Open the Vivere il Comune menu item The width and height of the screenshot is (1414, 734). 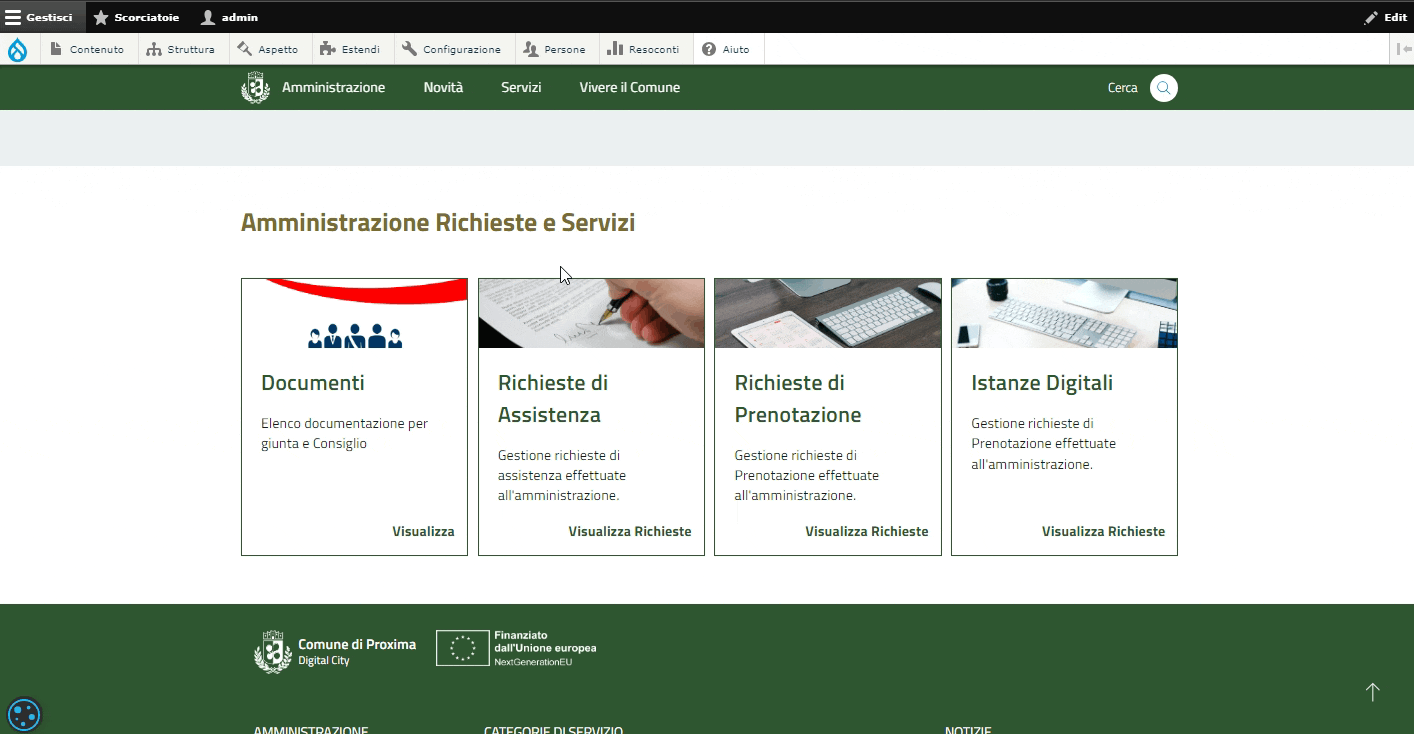[x=629, y=88]
